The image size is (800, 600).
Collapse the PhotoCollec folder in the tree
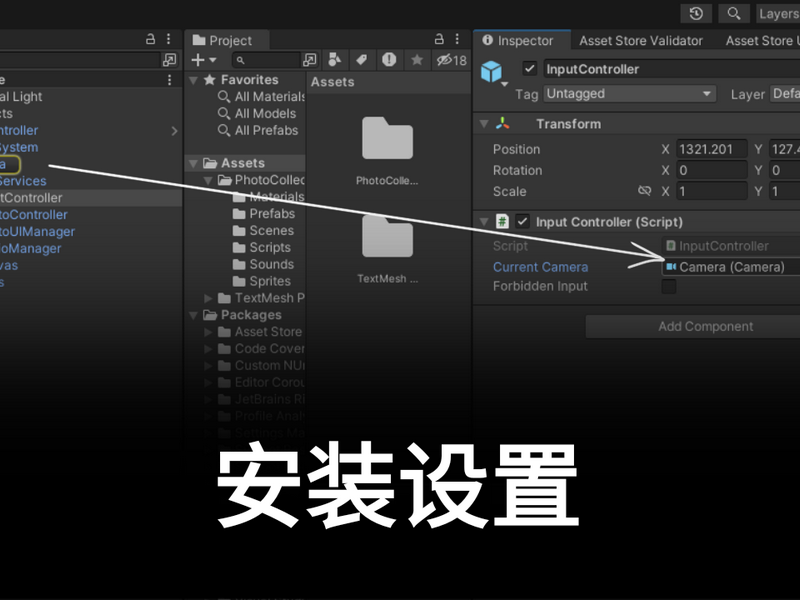(208, 180)
